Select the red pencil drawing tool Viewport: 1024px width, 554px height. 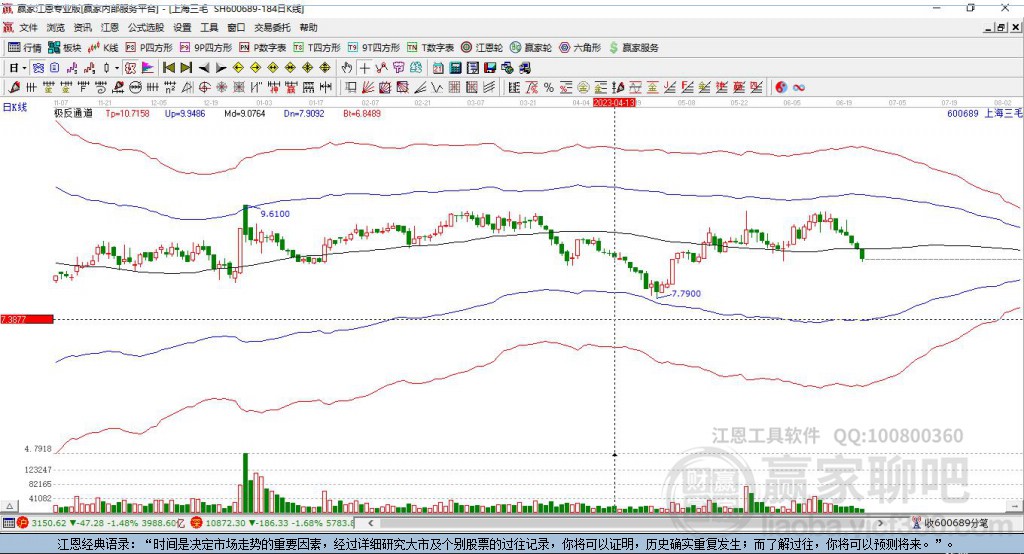14,87
